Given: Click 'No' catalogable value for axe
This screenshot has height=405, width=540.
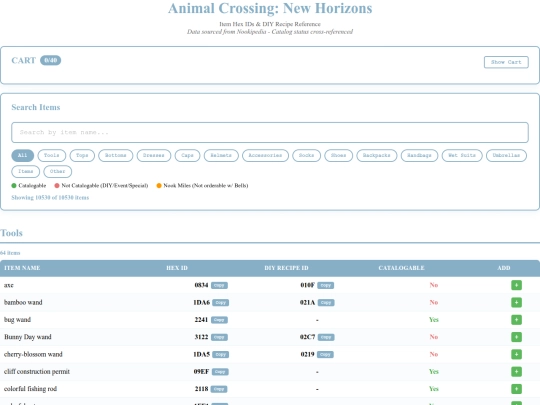Looking at the screenshot, I should [x=434, y=285].
